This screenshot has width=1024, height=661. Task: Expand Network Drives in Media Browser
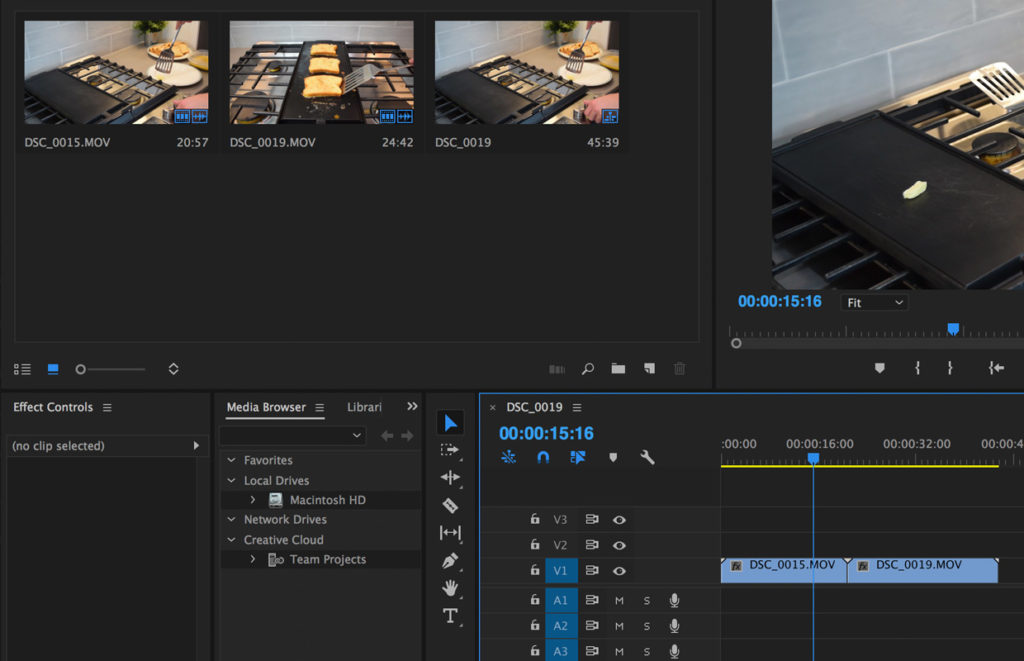[233, 519]
